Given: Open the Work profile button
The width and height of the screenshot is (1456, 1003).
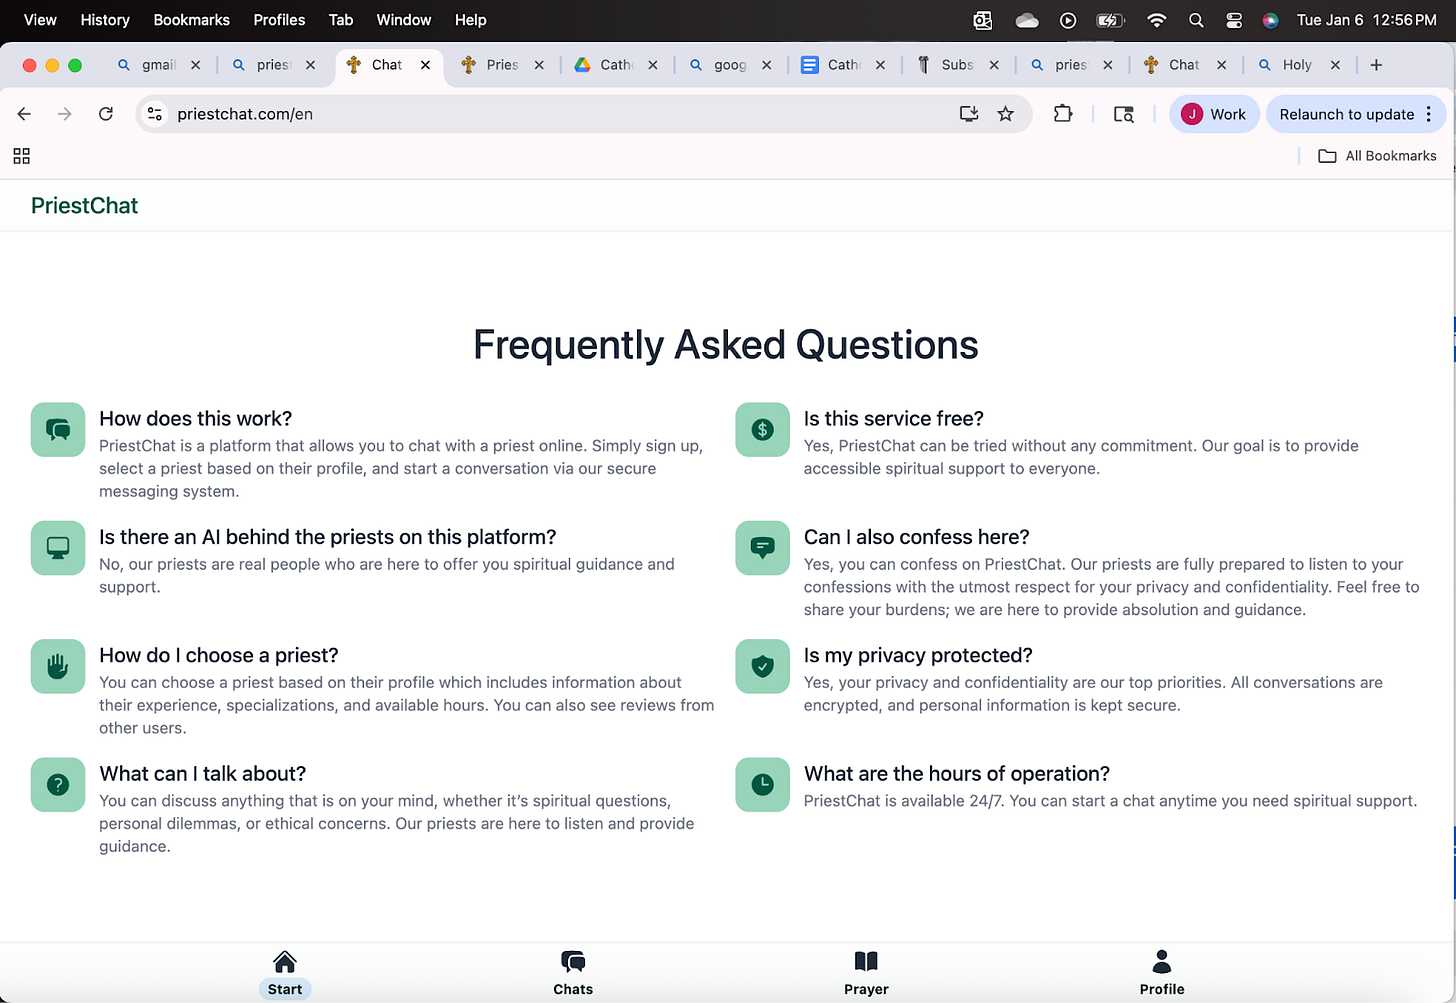Looking at the screenshot, I should (1214, 114).
